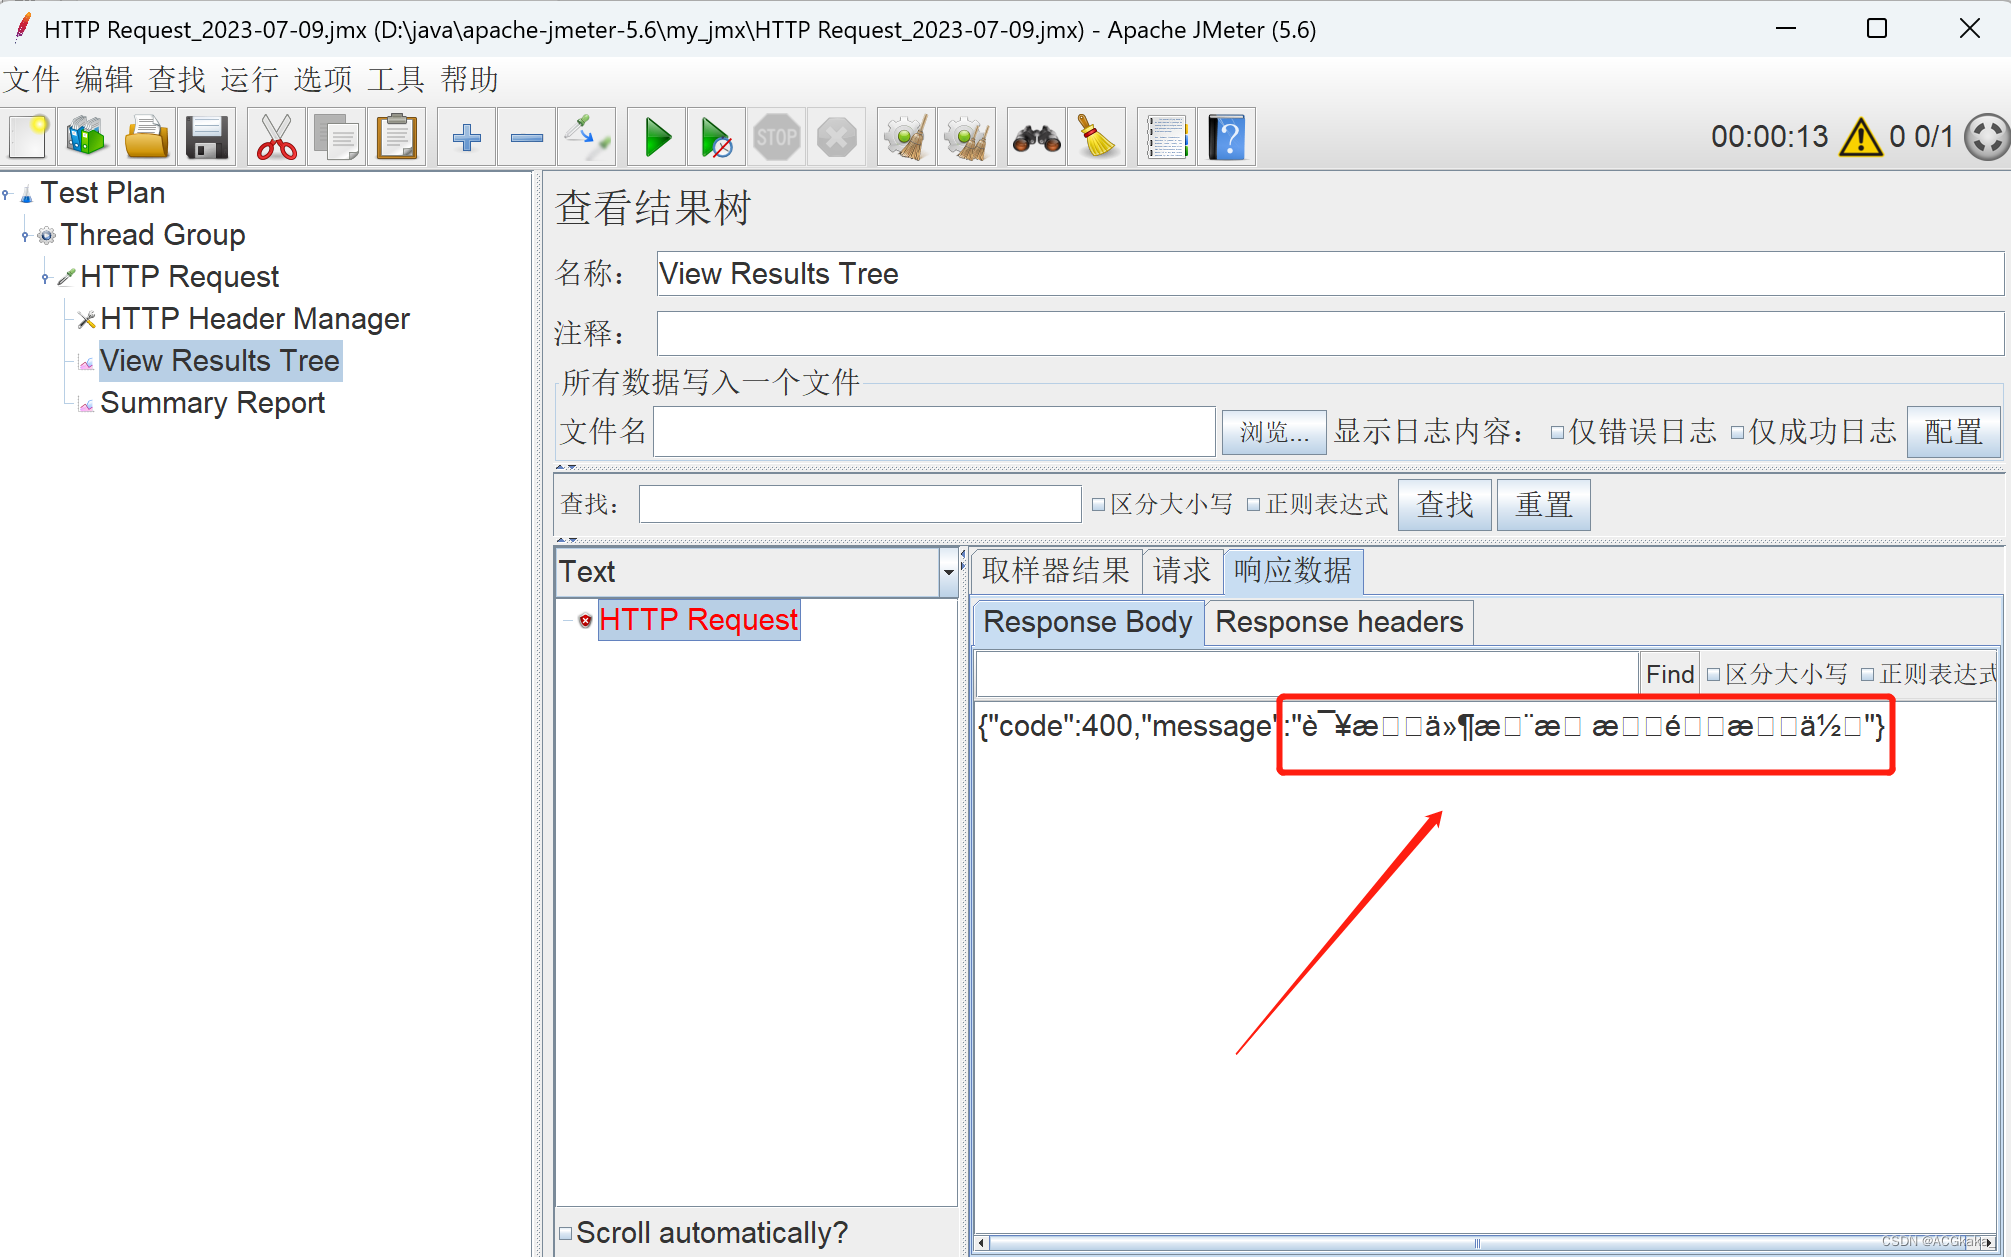Open the 帮助 menu
Screen dimensions: 2011x1257
[x=470, y=79]
